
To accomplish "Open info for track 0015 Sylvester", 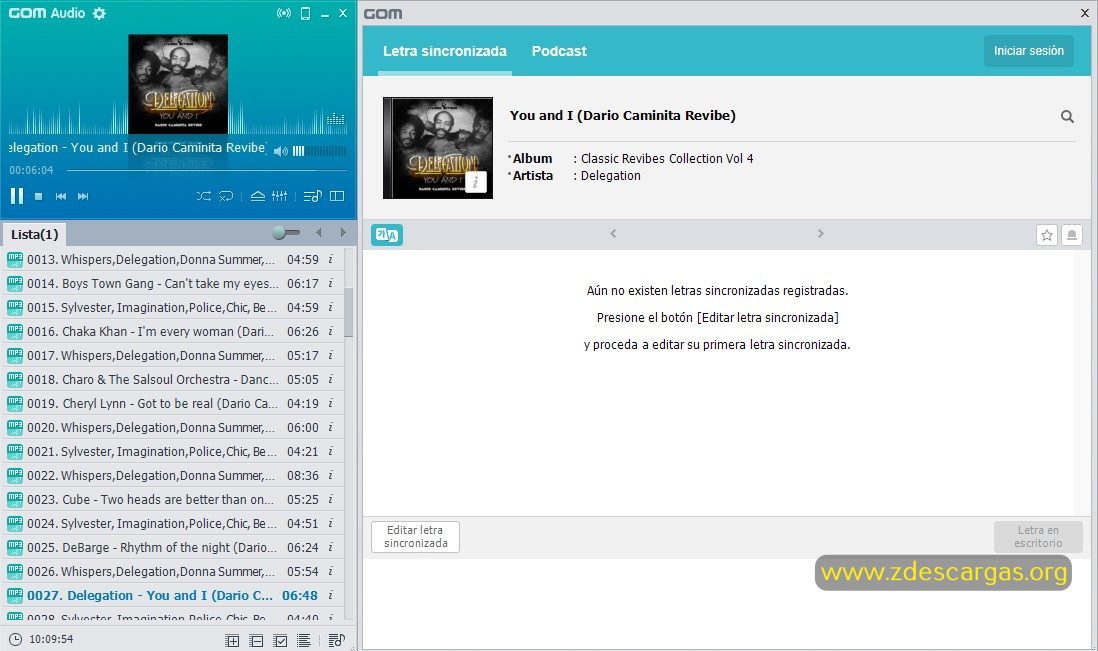I will [331, 307].
